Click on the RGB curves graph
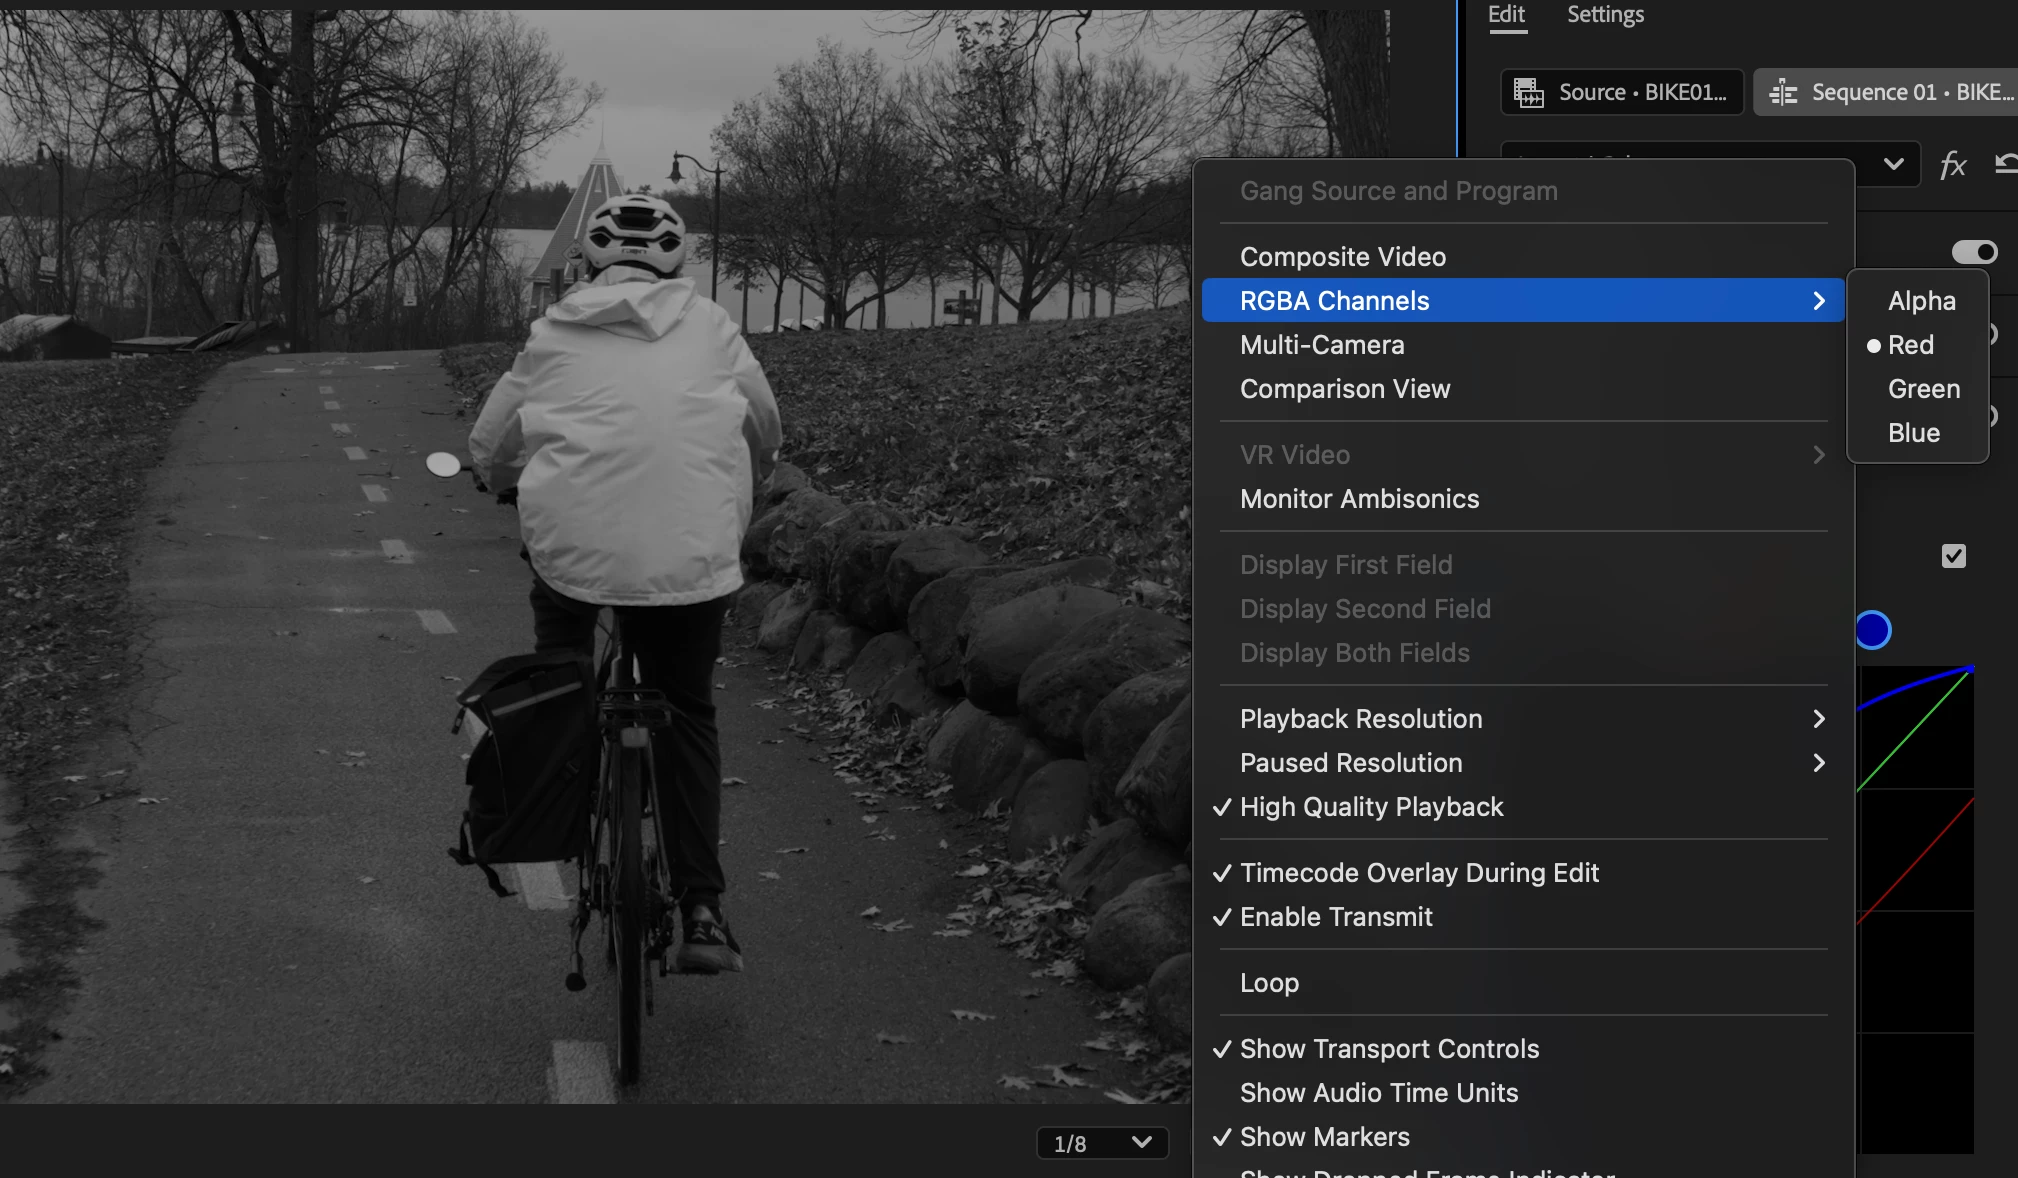This screenshot has height=1178, width=2018. [1915, 900]
